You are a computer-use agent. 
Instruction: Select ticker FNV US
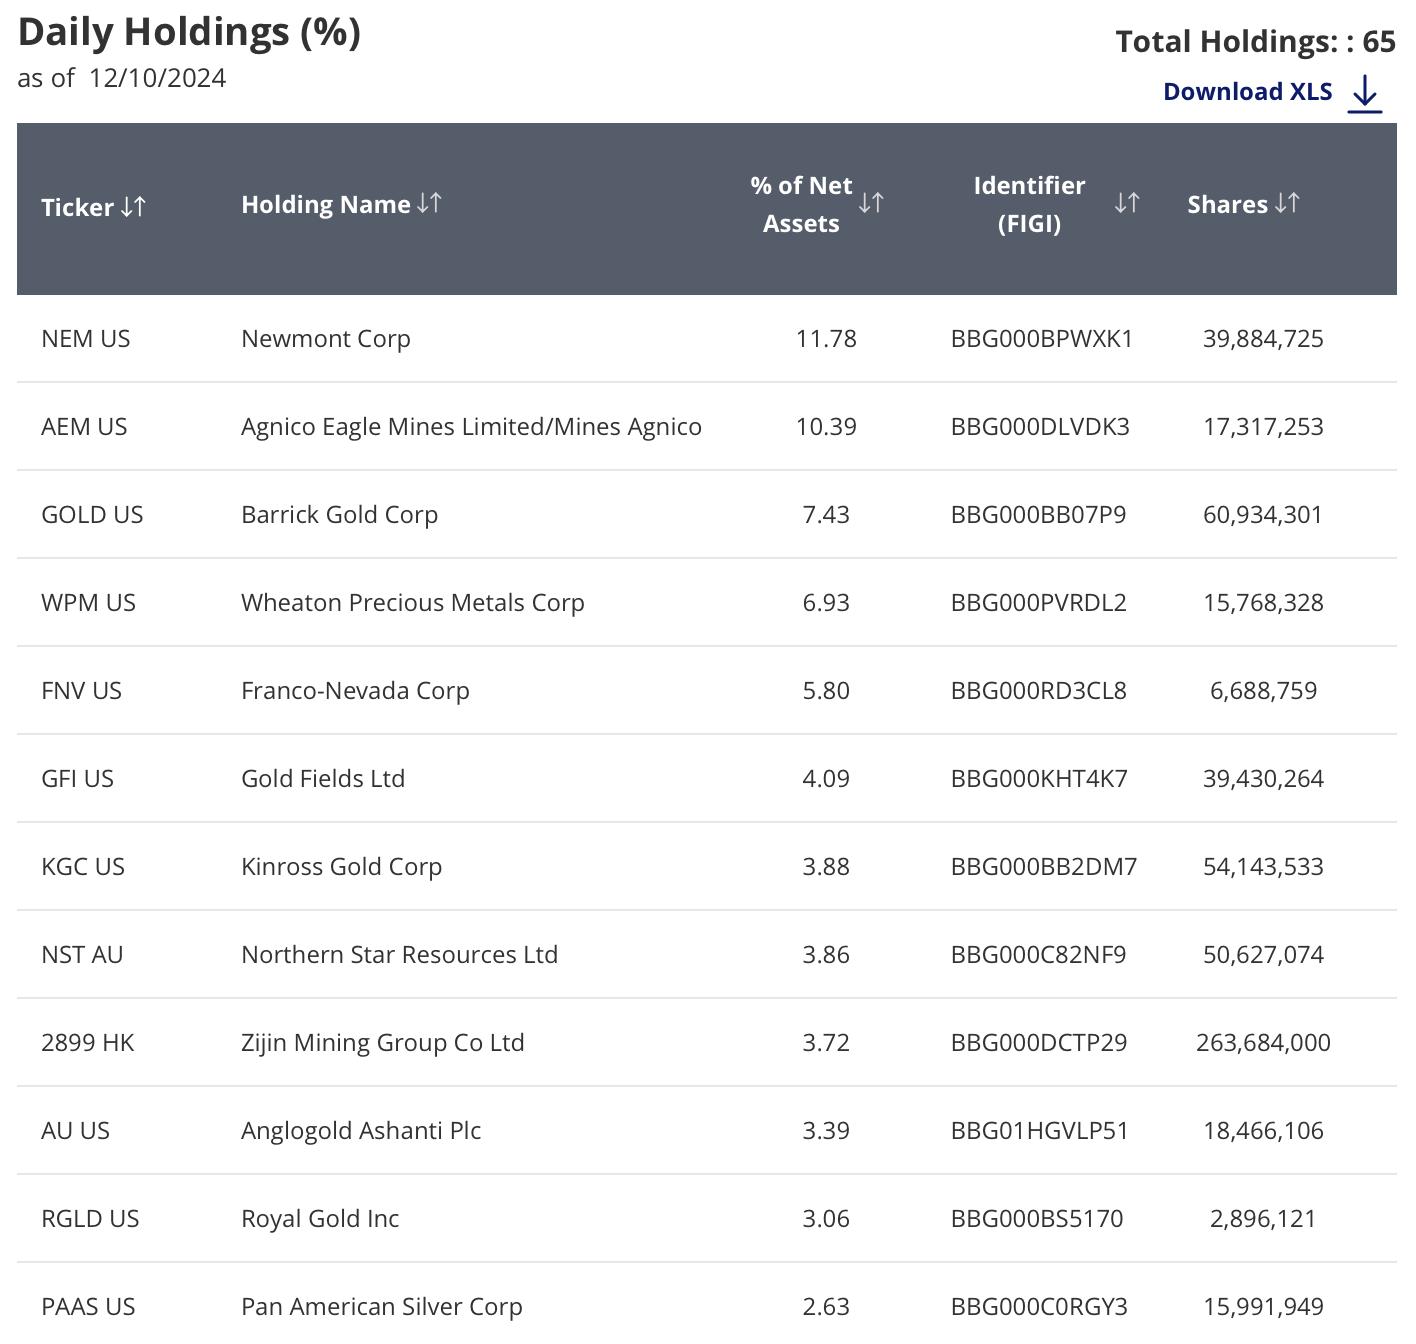(81, 690)
